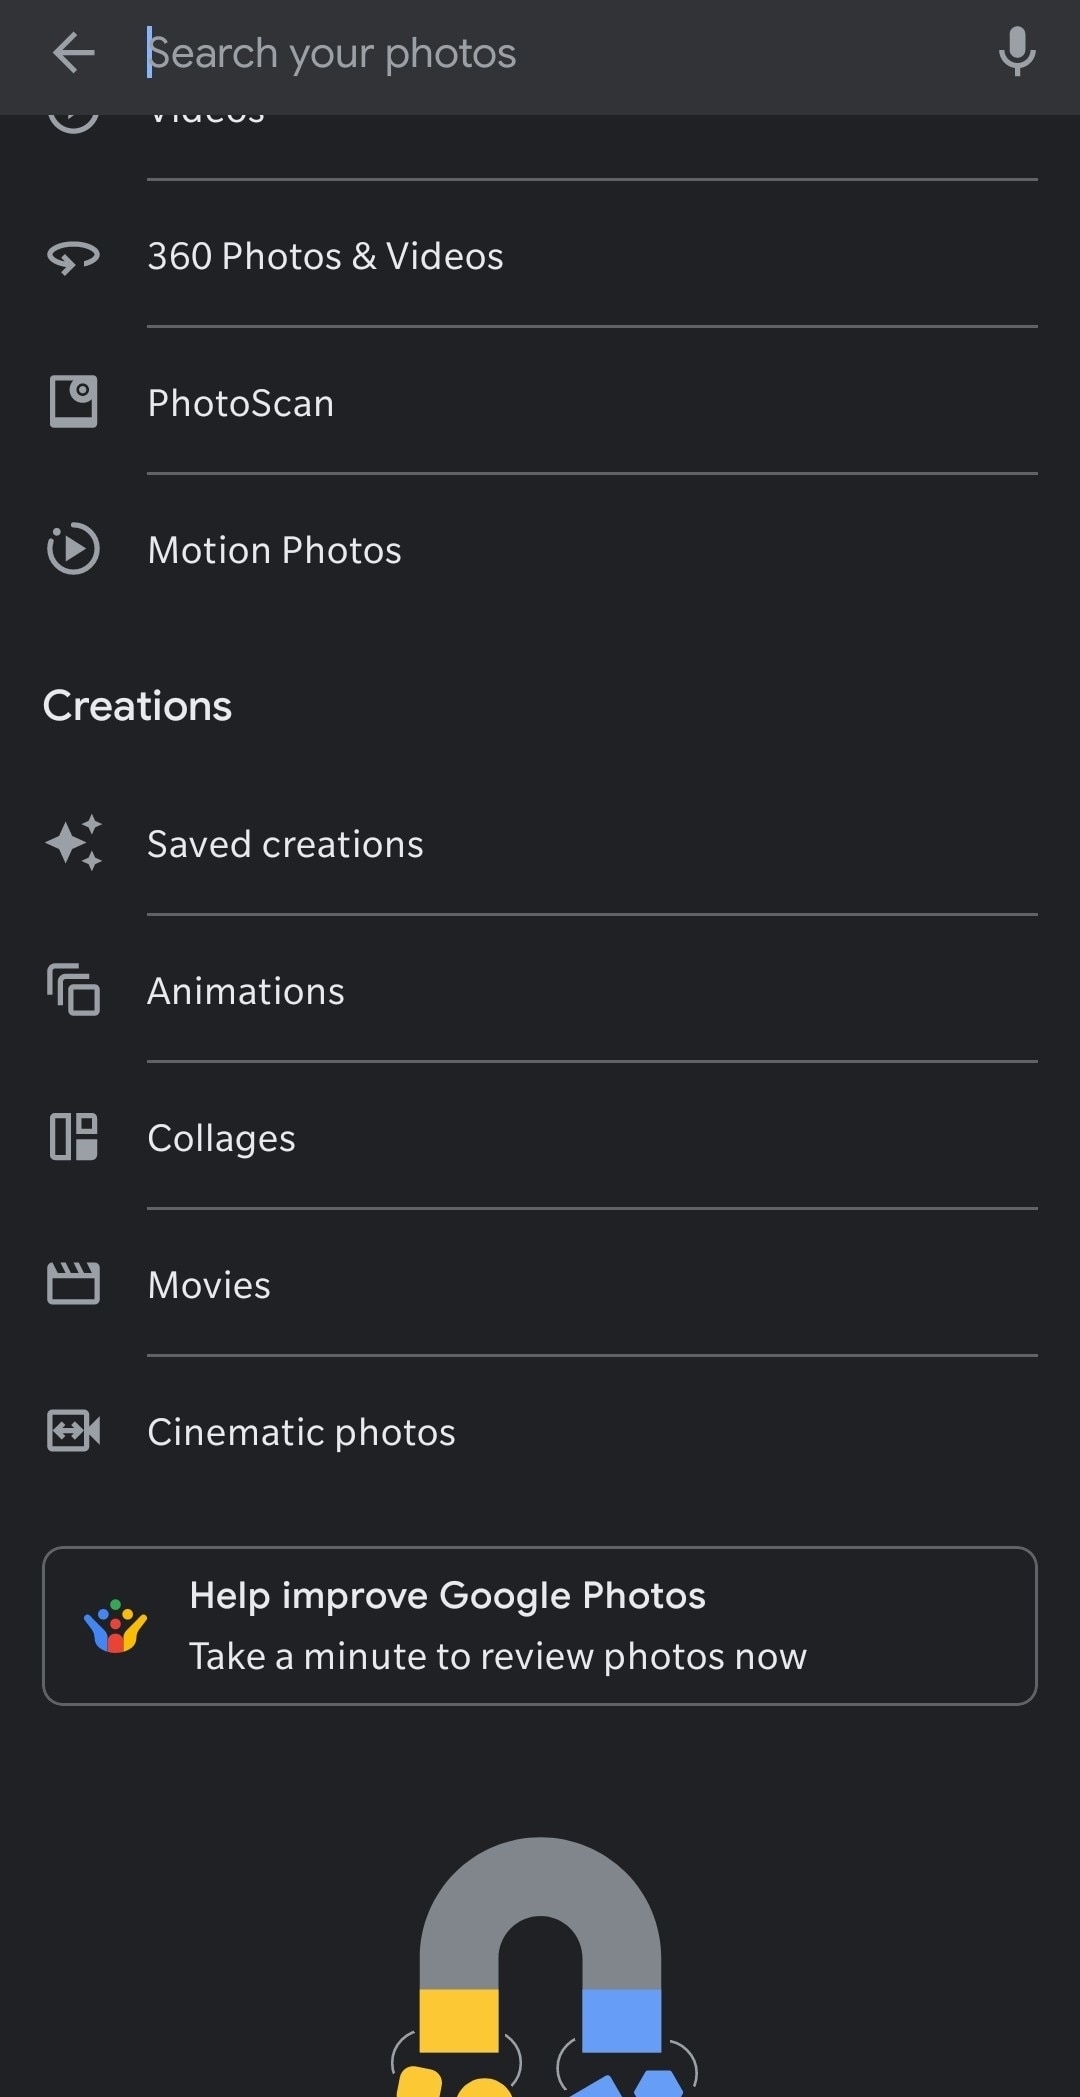Click the Animations stacked-squares icon
Viewport: 1080px width, 2097px height.
(73, 990)
